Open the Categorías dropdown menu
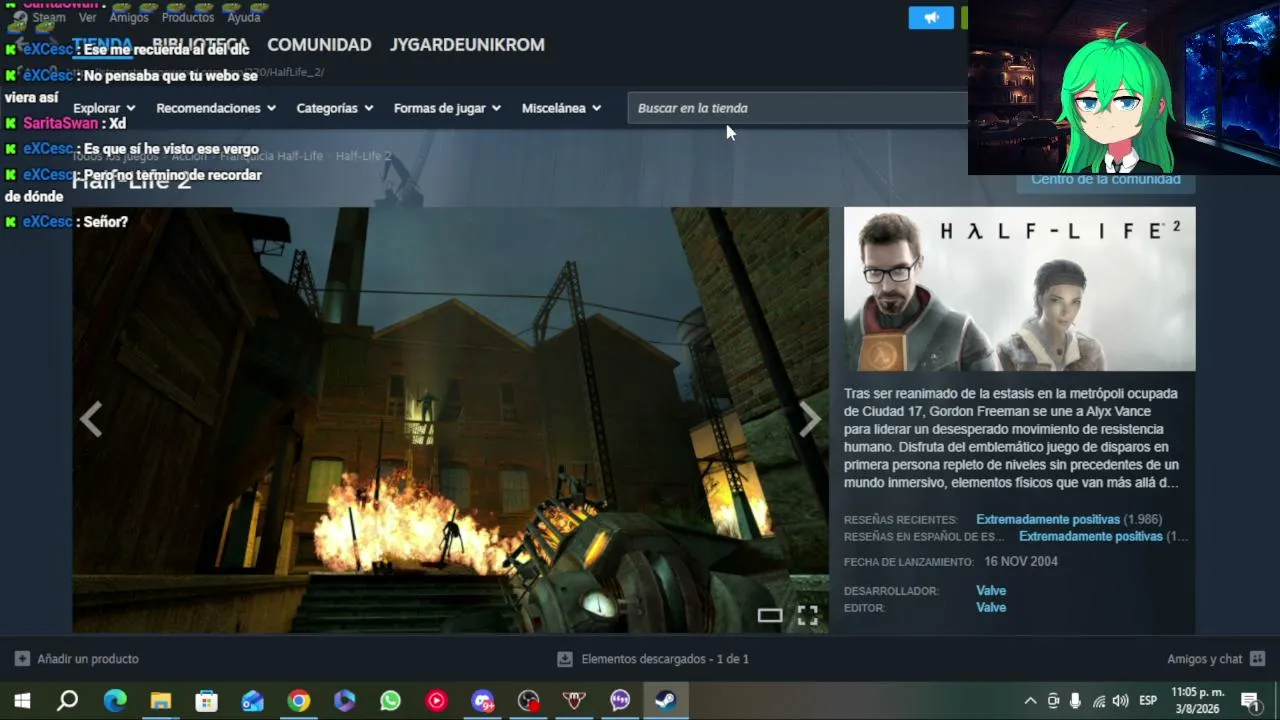Viewport: 1280px width, 720px height. point(335,108)
